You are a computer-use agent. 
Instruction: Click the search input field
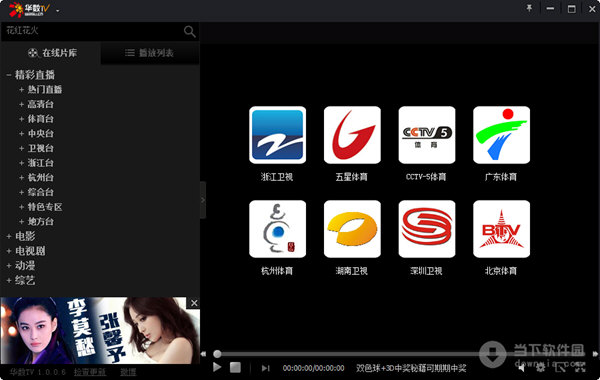tap(92, 31)
